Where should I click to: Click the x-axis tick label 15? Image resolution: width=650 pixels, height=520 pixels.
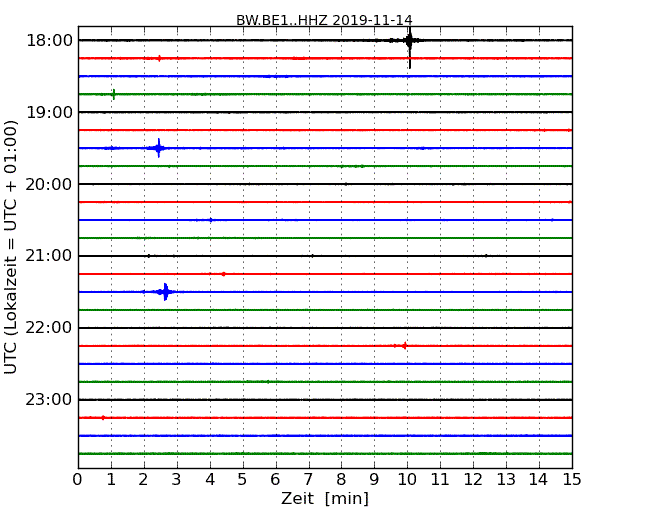point(572,480)
